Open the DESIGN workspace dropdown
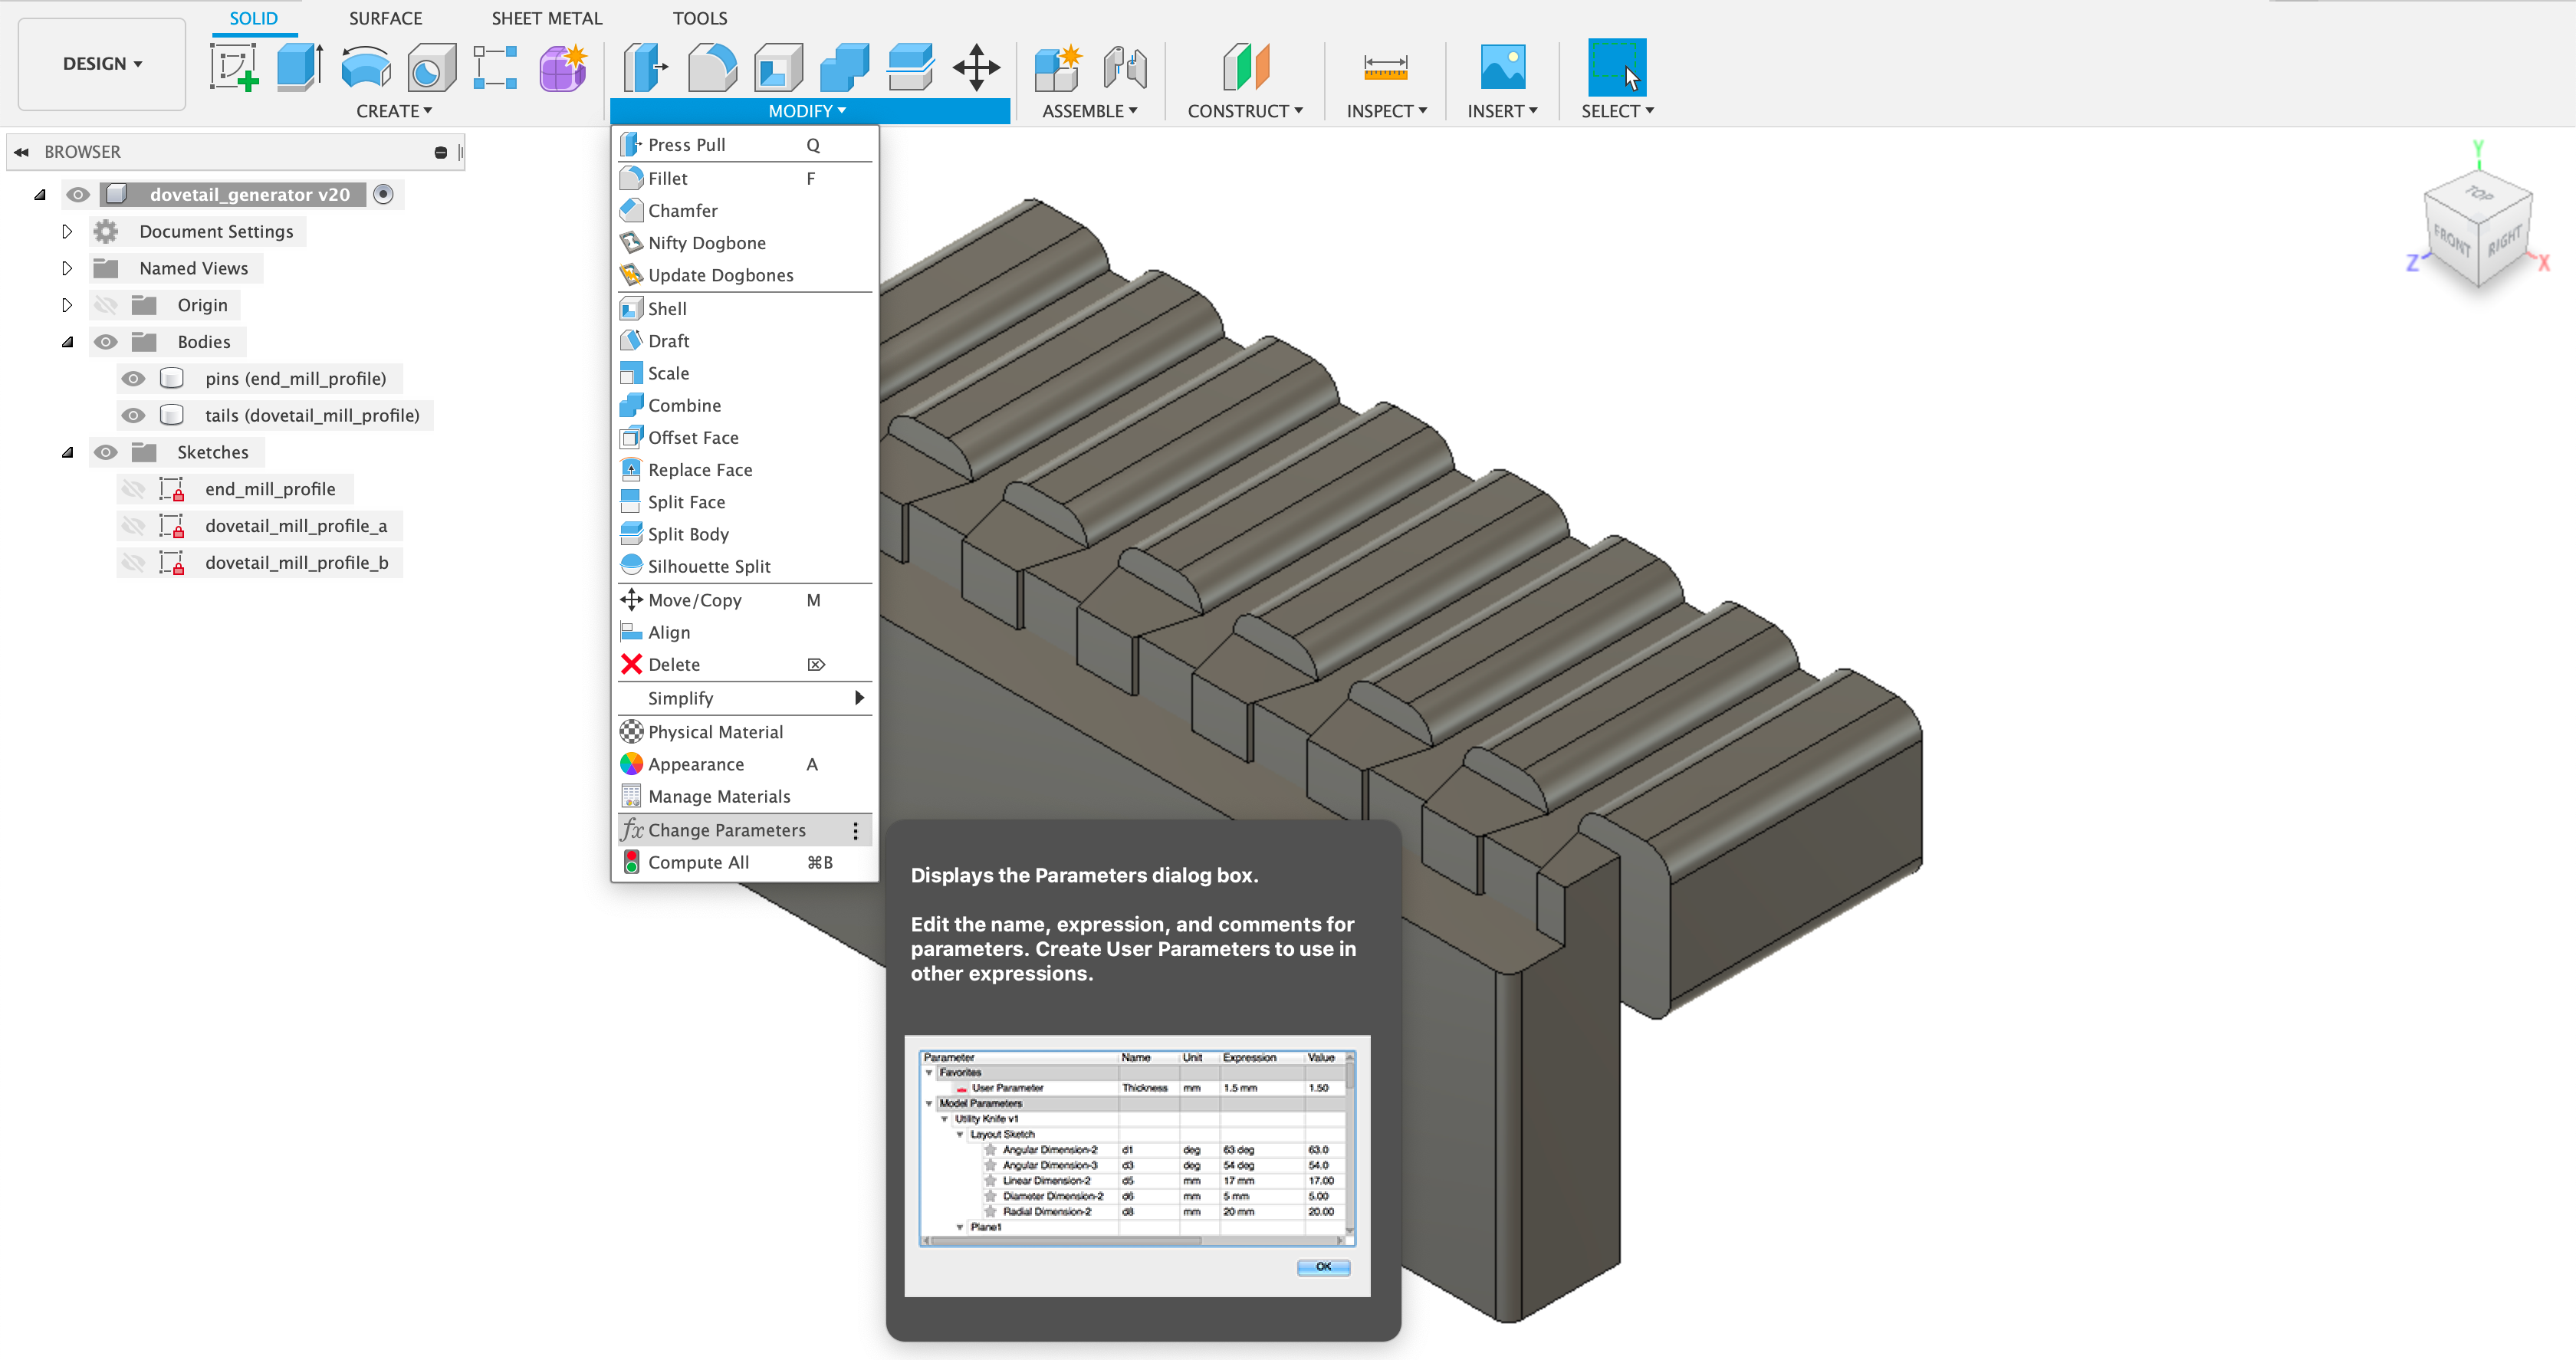 pos(102,64)
